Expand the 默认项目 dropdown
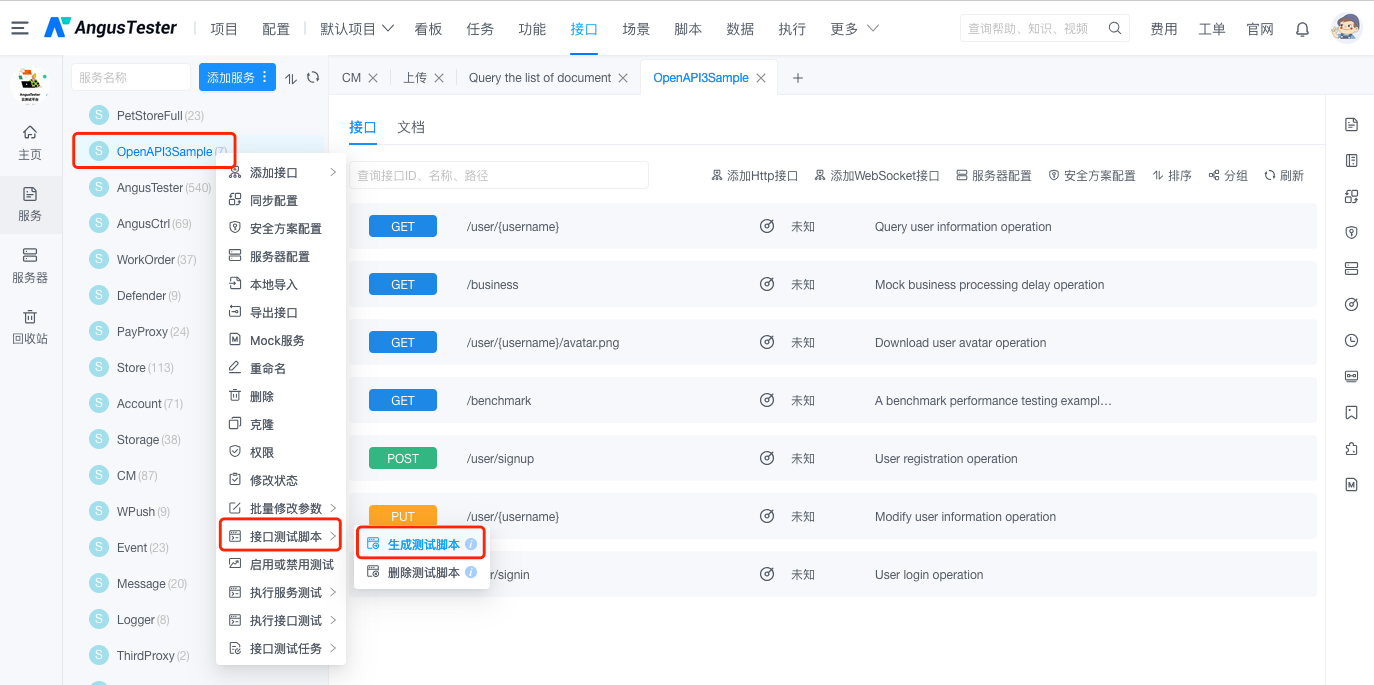1374x685 pixels. 357,29
